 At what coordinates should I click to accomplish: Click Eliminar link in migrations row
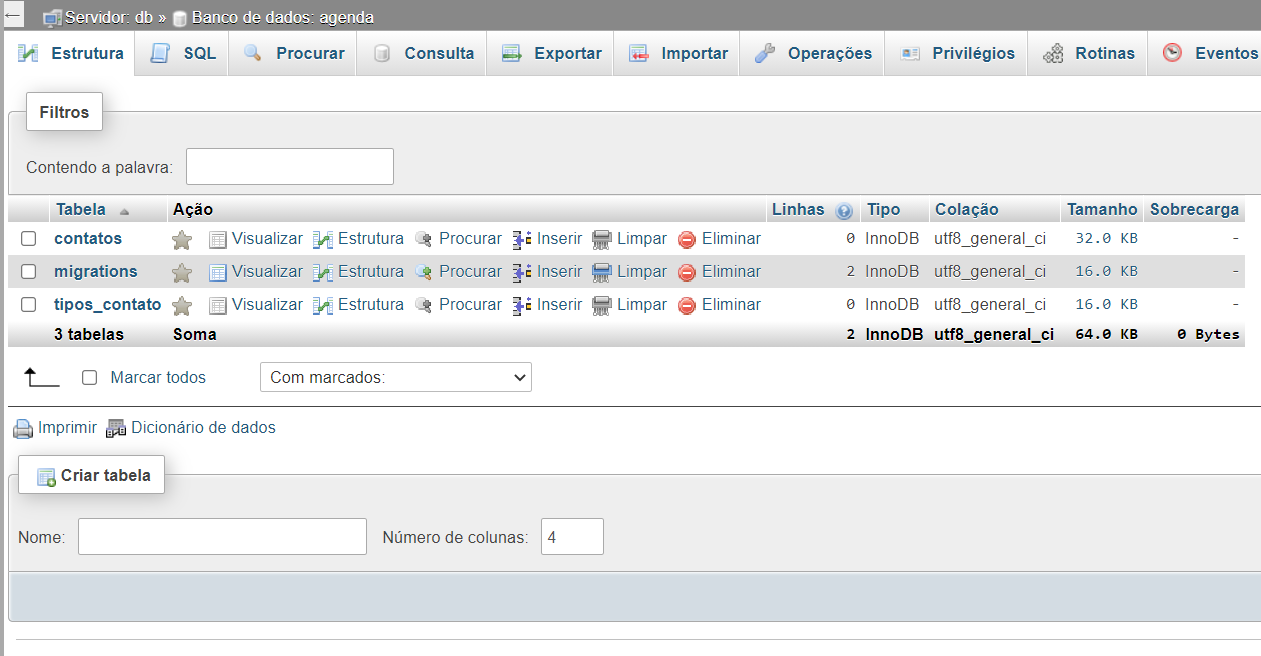tap(731, 272)
